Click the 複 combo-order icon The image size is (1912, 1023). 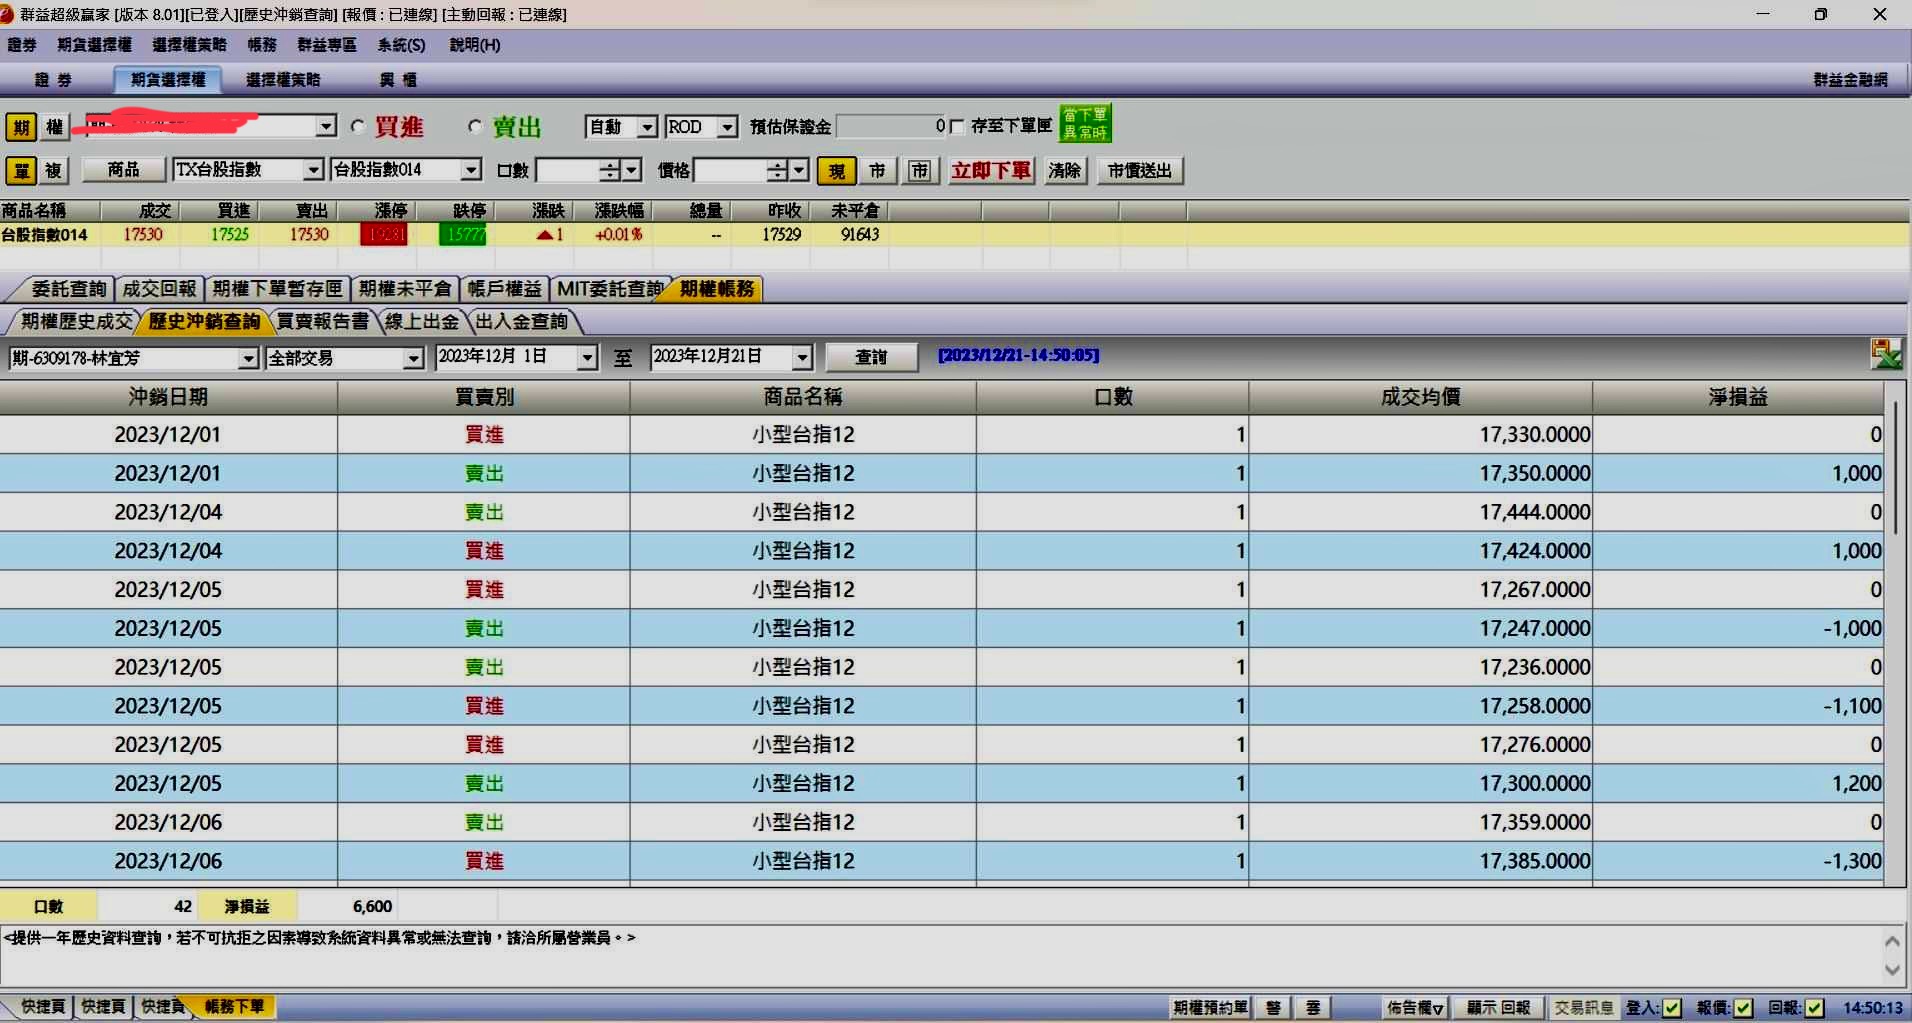point(54,170)
